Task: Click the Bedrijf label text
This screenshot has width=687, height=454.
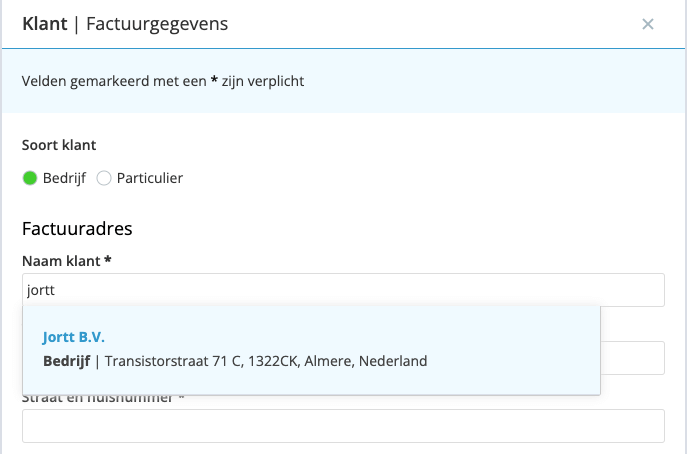Action: pos(64,178)
